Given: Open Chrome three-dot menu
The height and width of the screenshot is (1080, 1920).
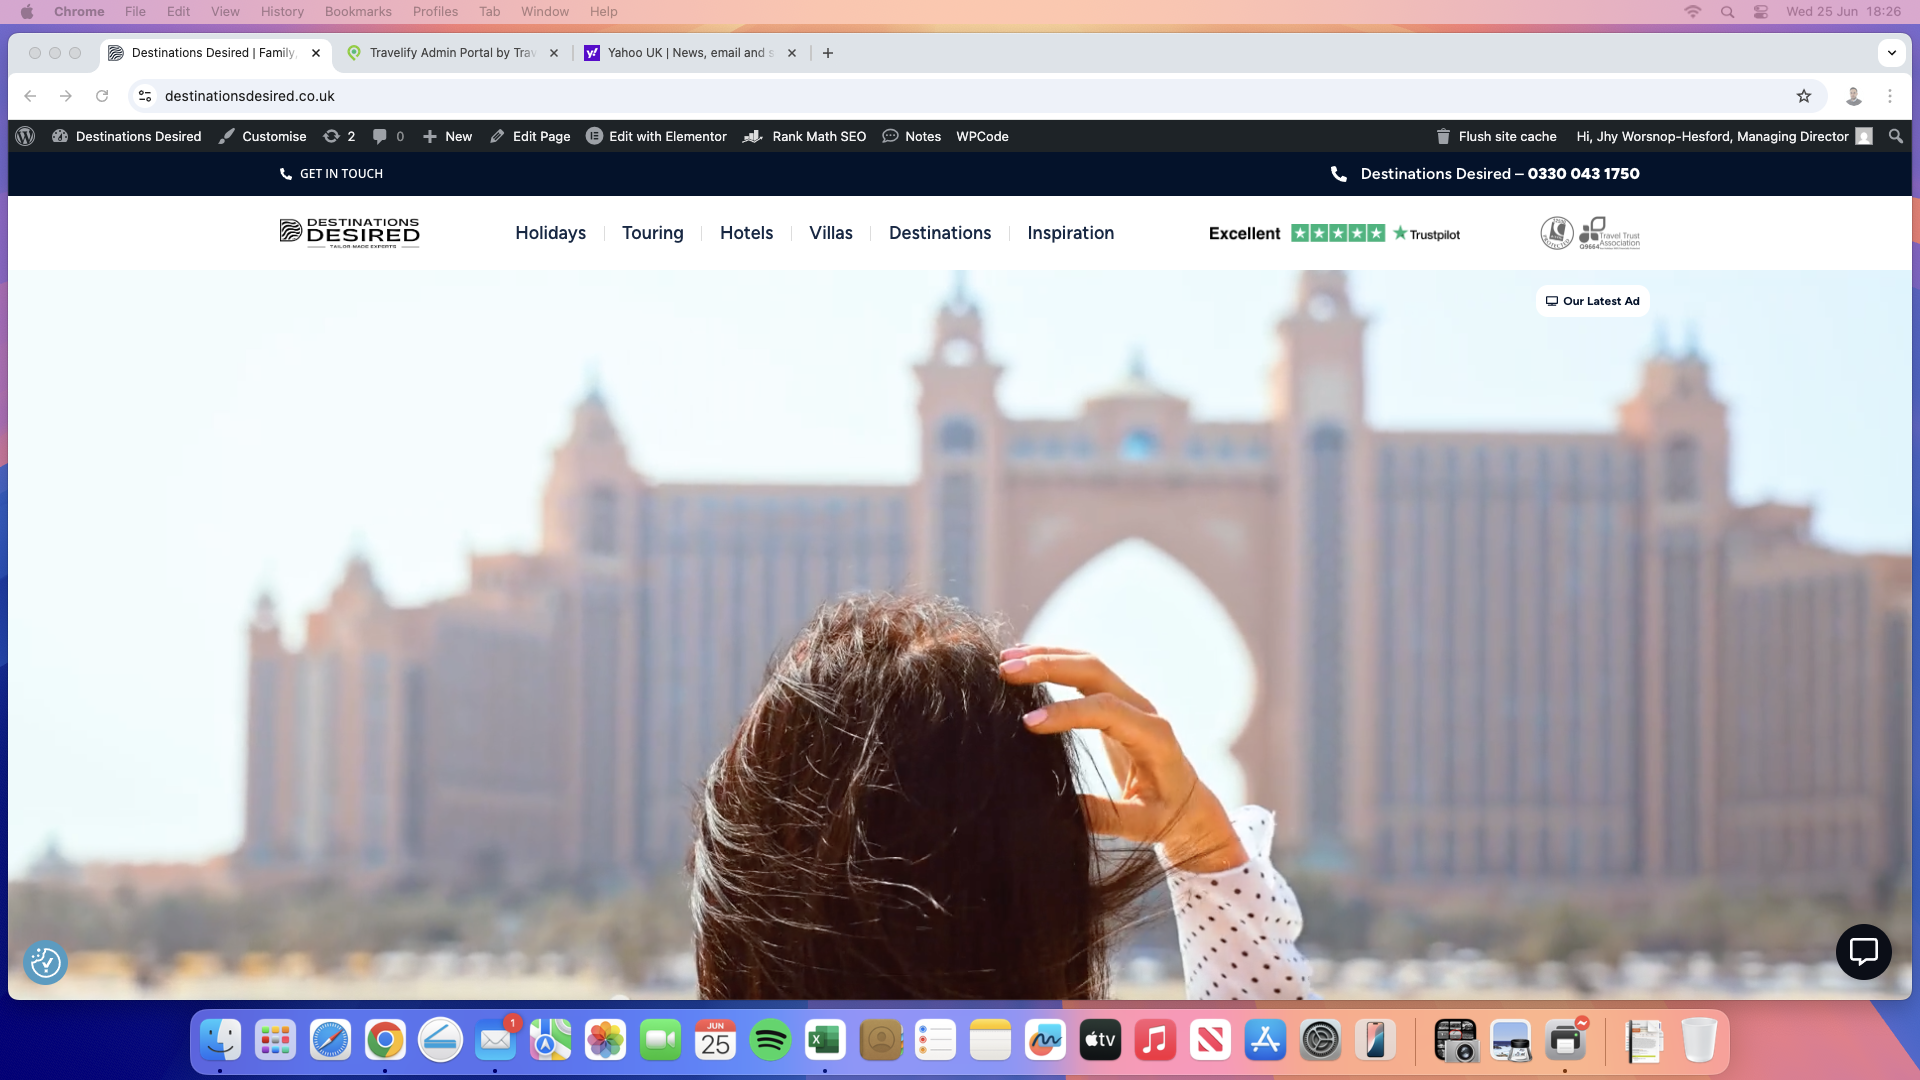Looking at the screenshot, I should [1889, 96].
